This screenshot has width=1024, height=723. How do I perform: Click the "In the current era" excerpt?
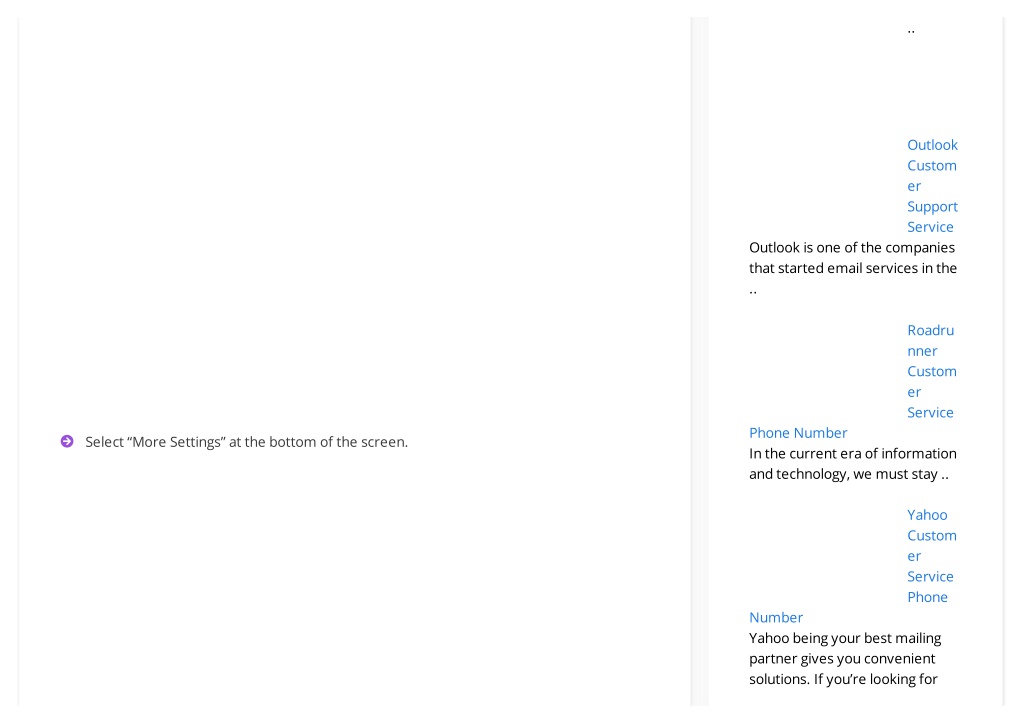pos(852,464)
